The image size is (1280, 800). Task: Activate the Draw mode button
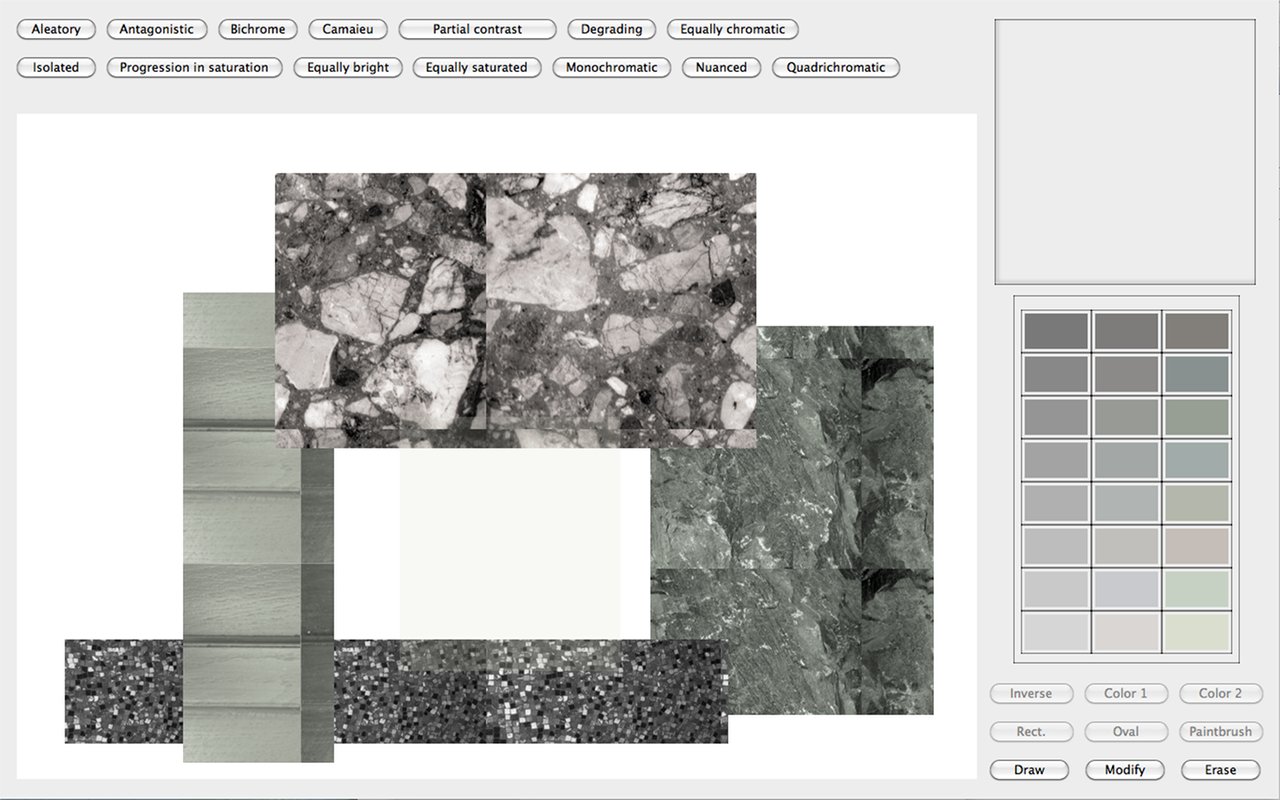tap(1029, 769)
